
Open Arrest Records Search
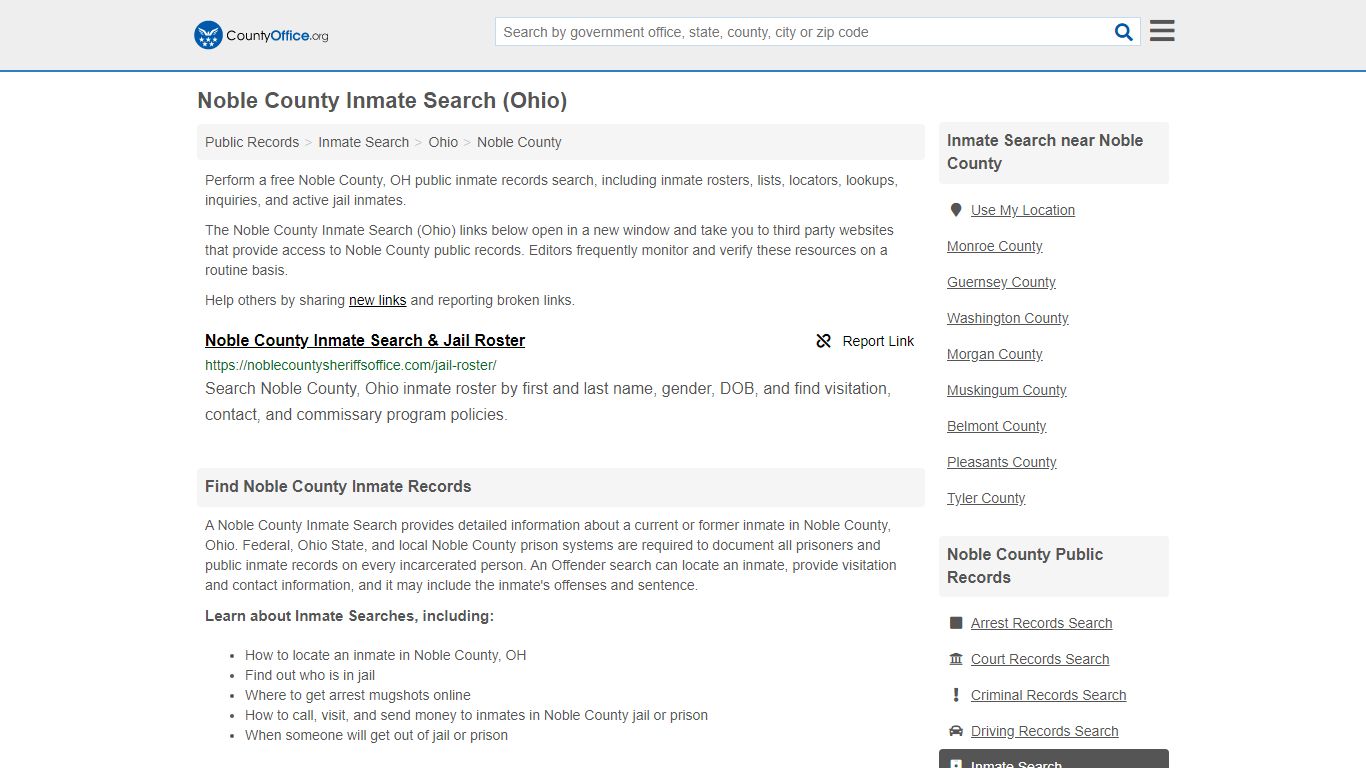pos(1041,623)
